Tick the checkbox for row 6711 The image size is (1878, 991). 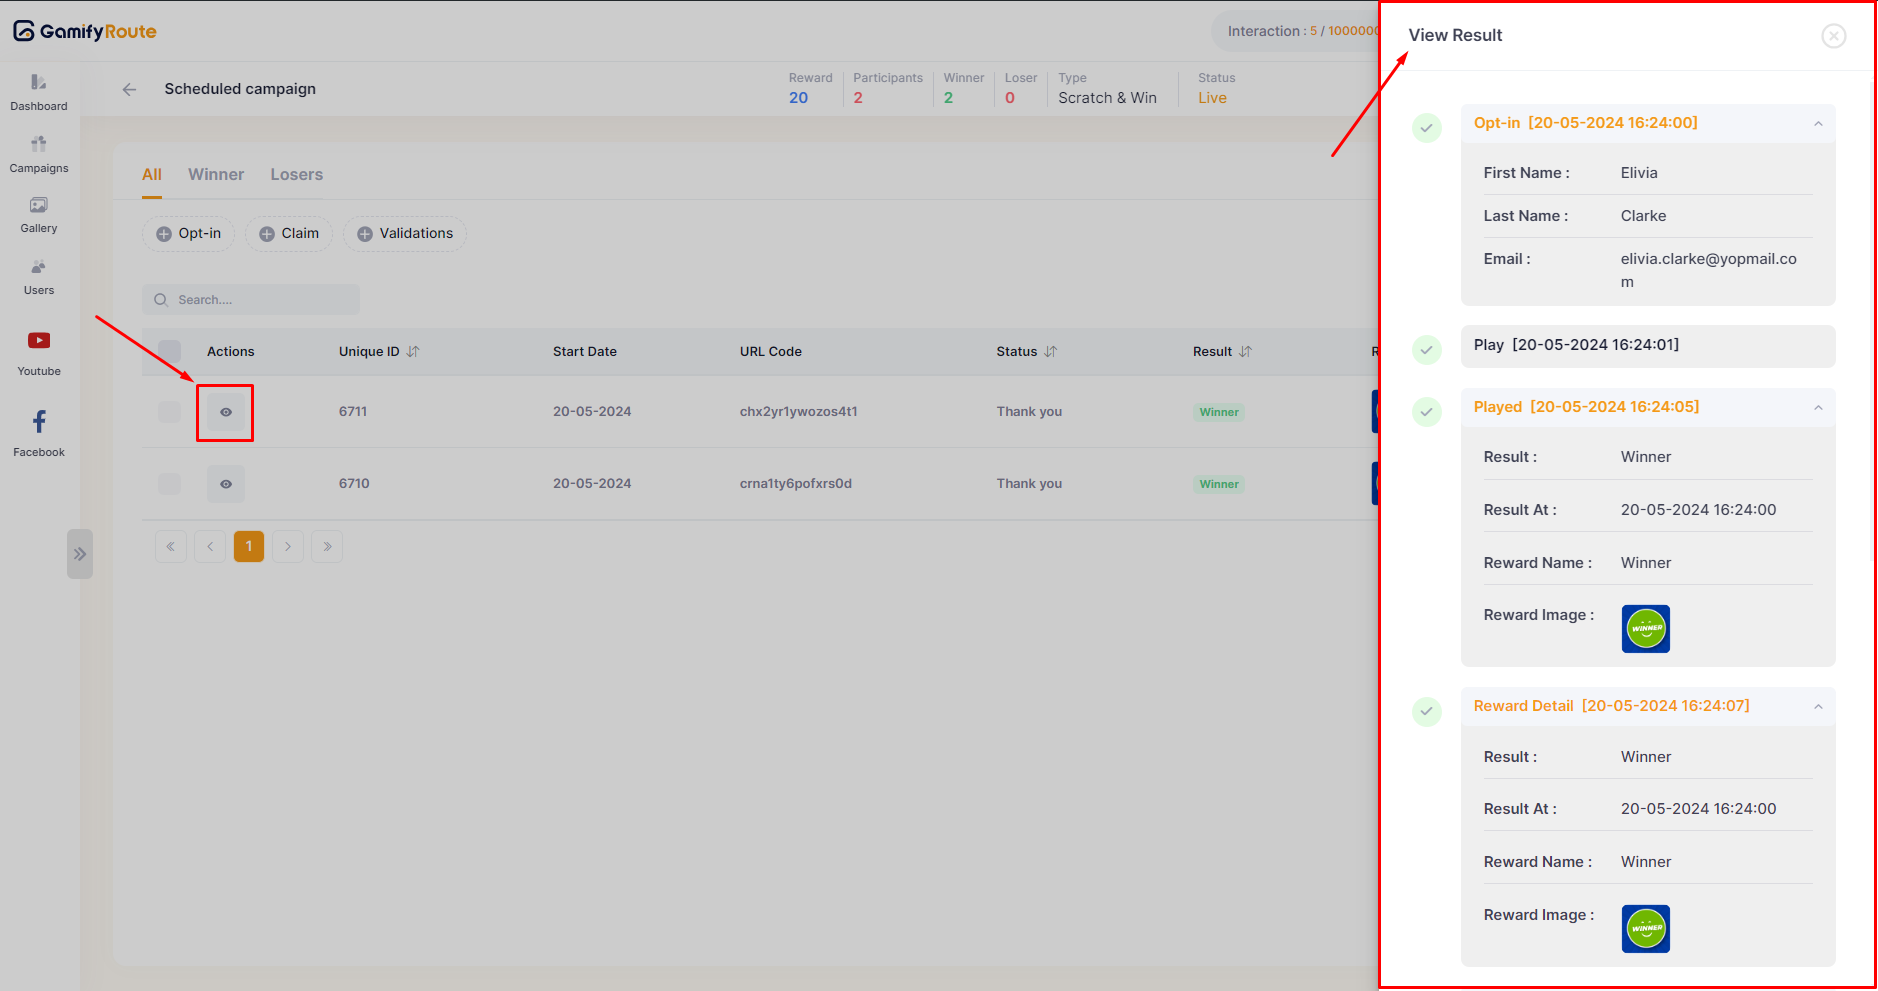[x=170, y=412]
